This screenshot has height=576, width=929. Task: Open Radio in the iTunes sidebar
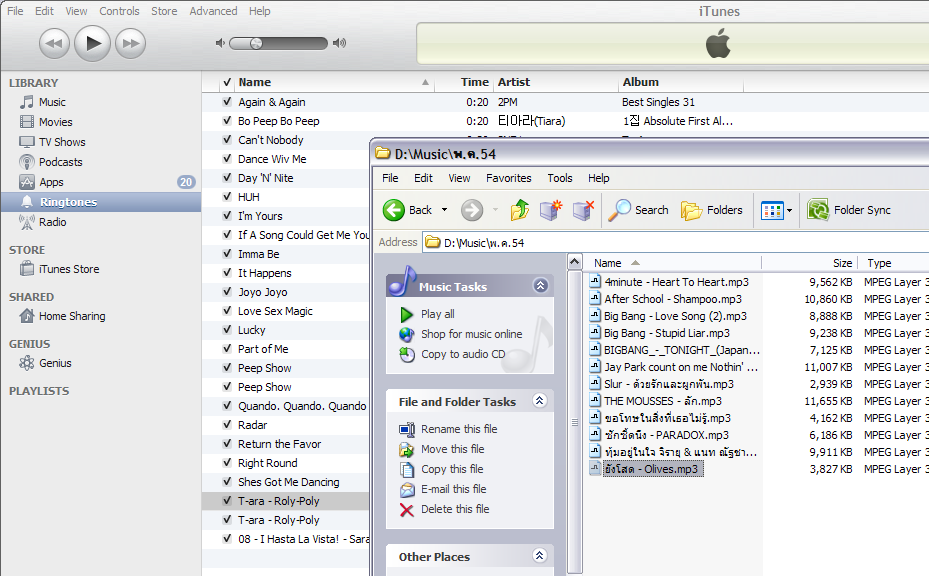(52, 222)
